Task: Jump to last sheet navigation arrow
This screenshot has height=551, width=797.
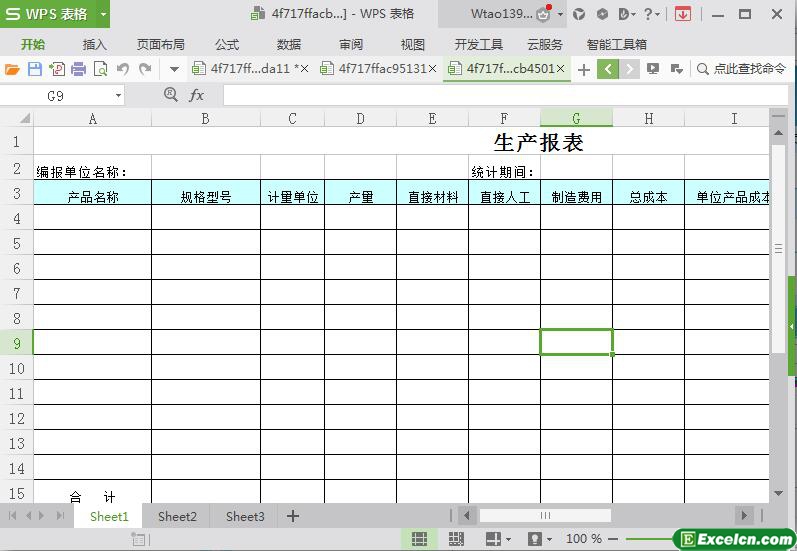Action: 60,516
